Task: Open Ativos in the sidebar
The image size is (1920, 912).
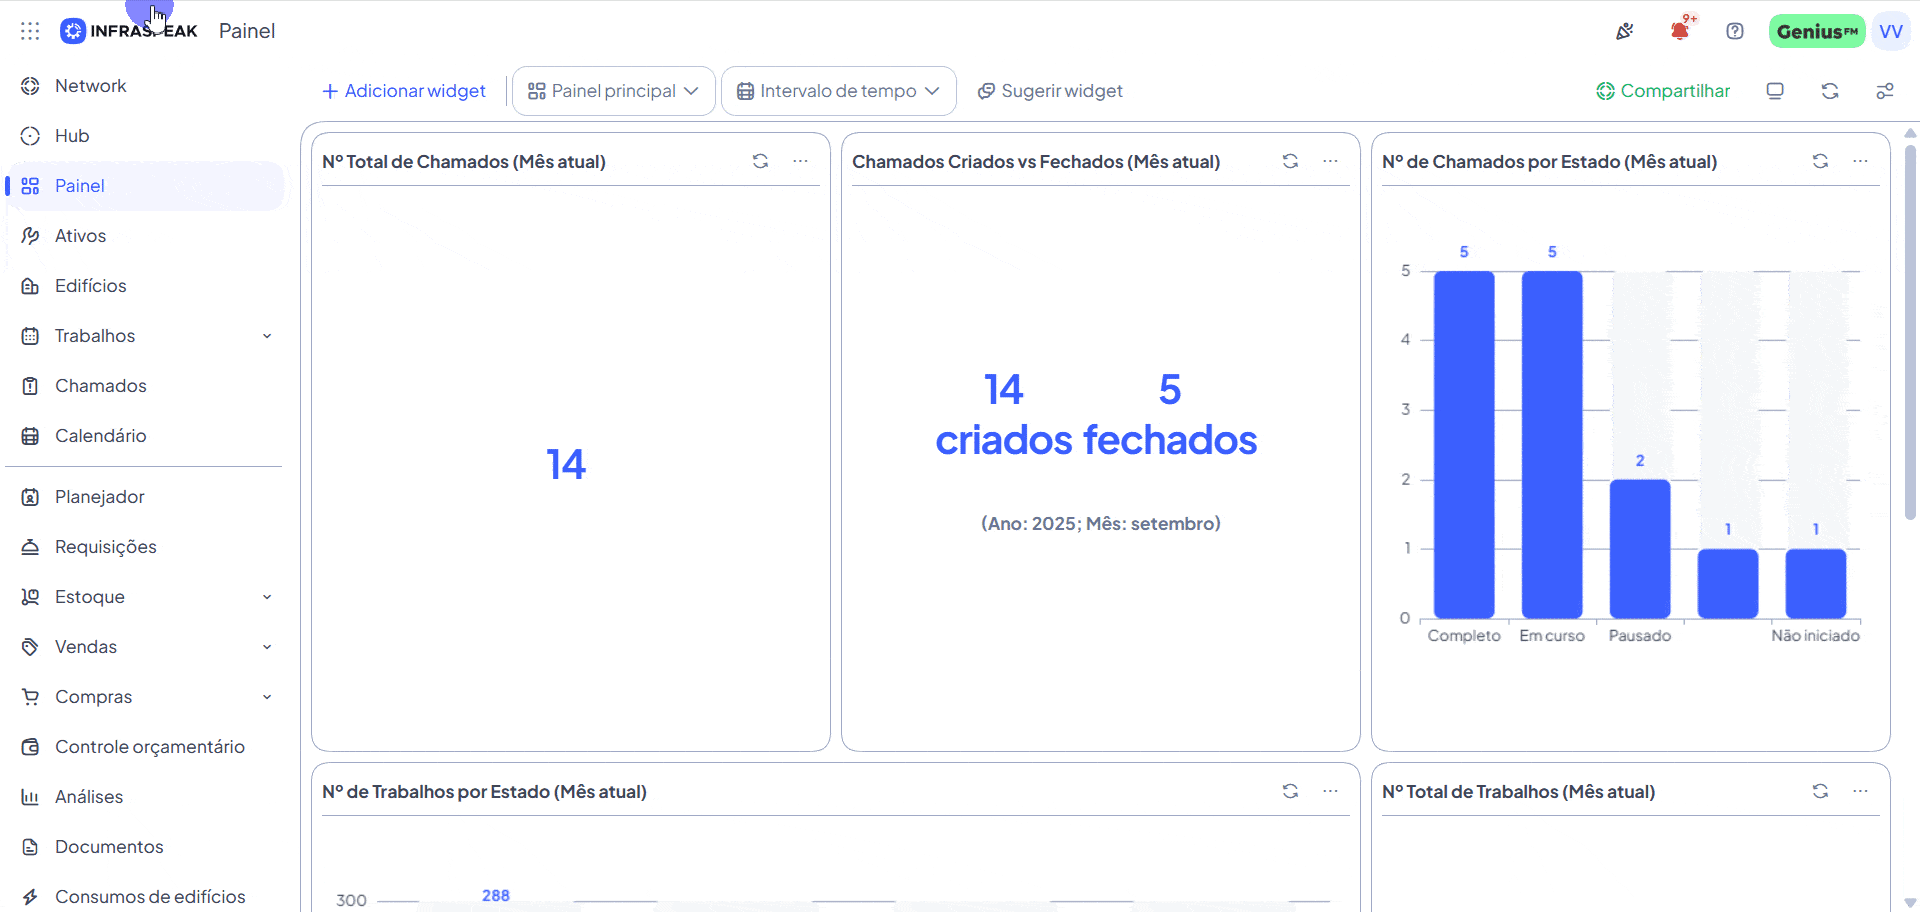Action: click(x=146, y=236)
